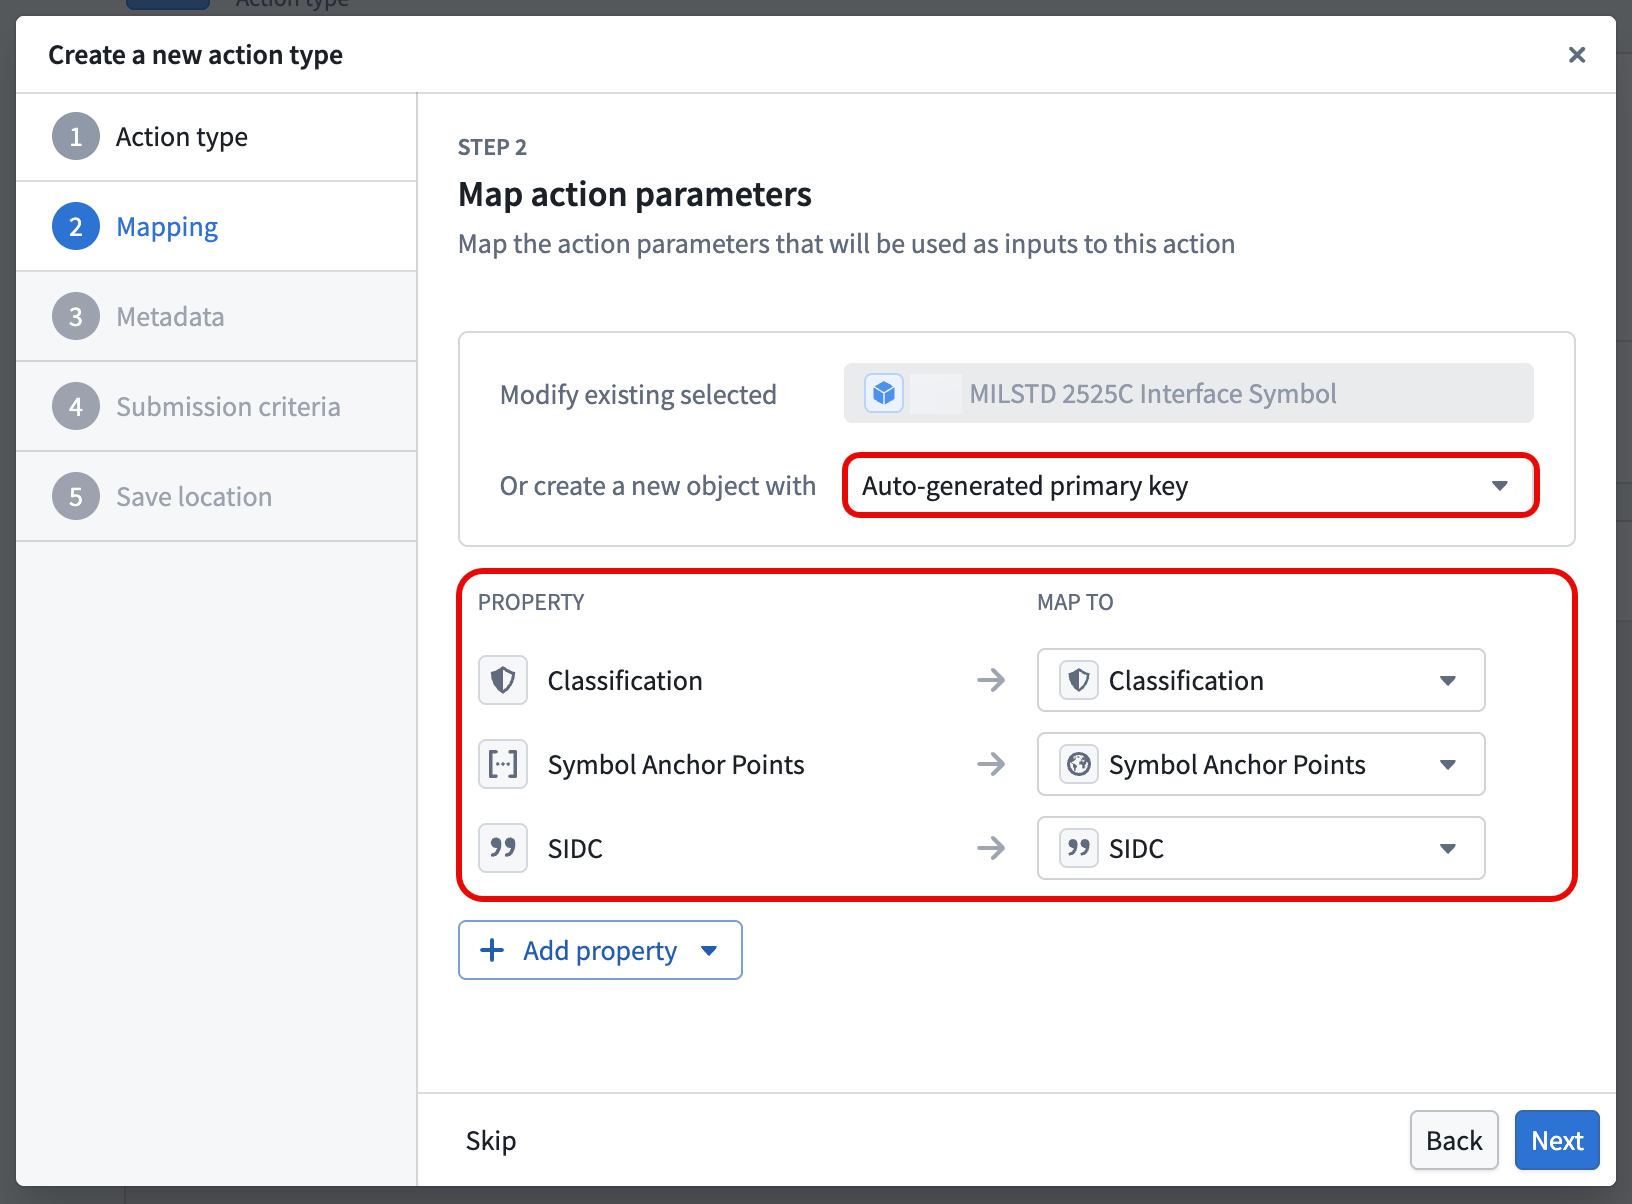Click the MAP TO column header
The height and width of the screenshot is (1204, 1632).
[x=1075, y=602]
